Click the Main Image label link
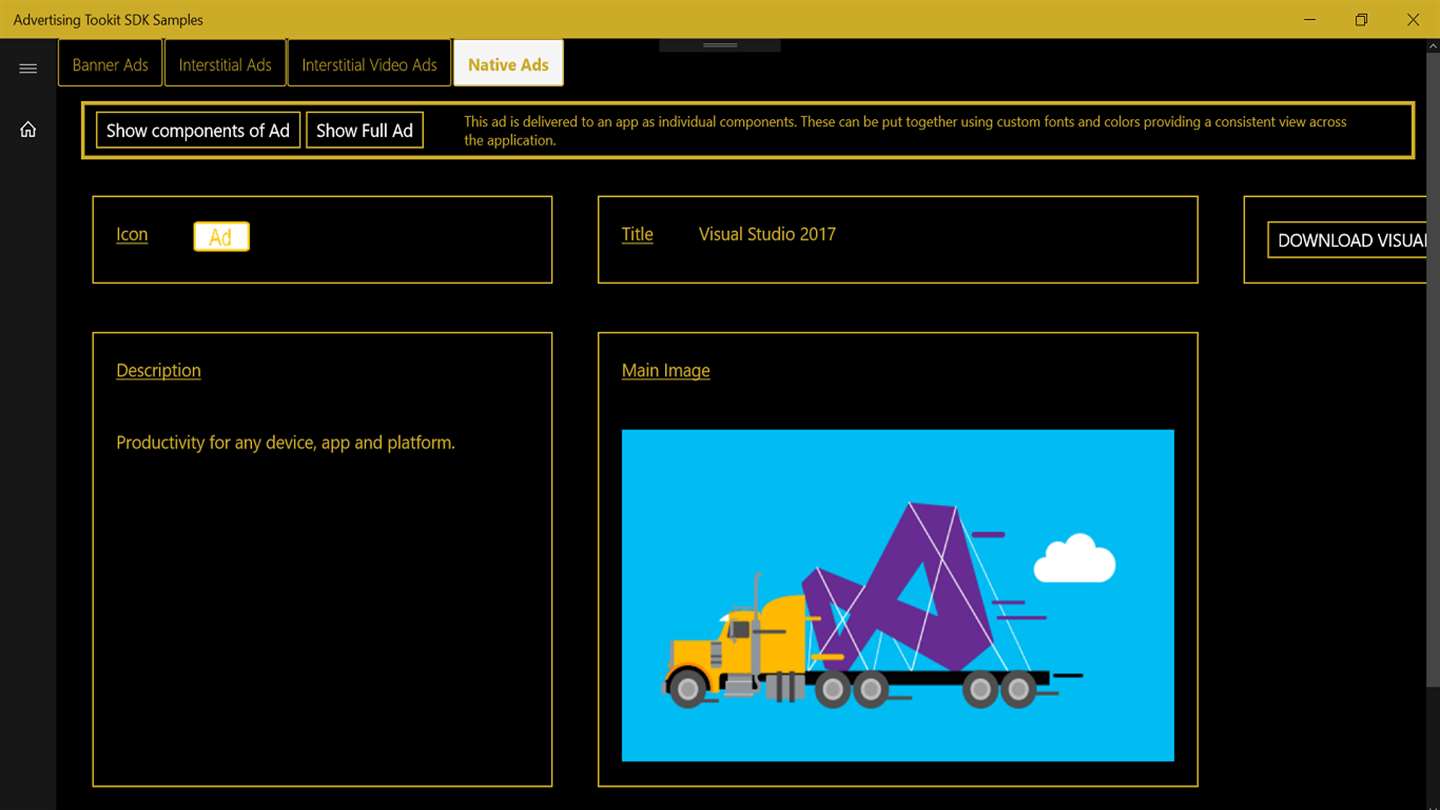 666,370
